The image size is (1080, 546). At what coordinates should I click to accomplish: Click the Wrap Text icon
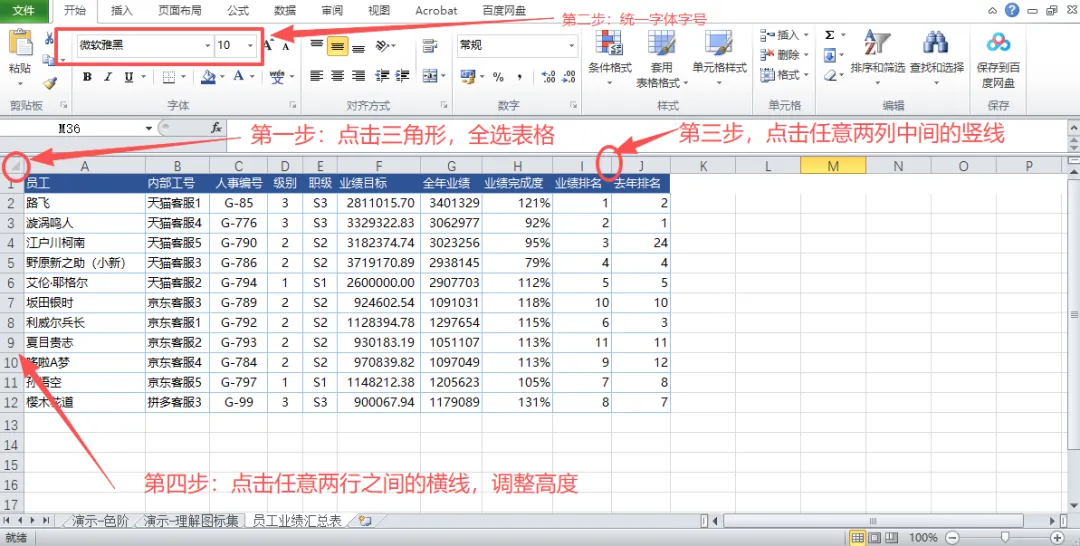430,45
